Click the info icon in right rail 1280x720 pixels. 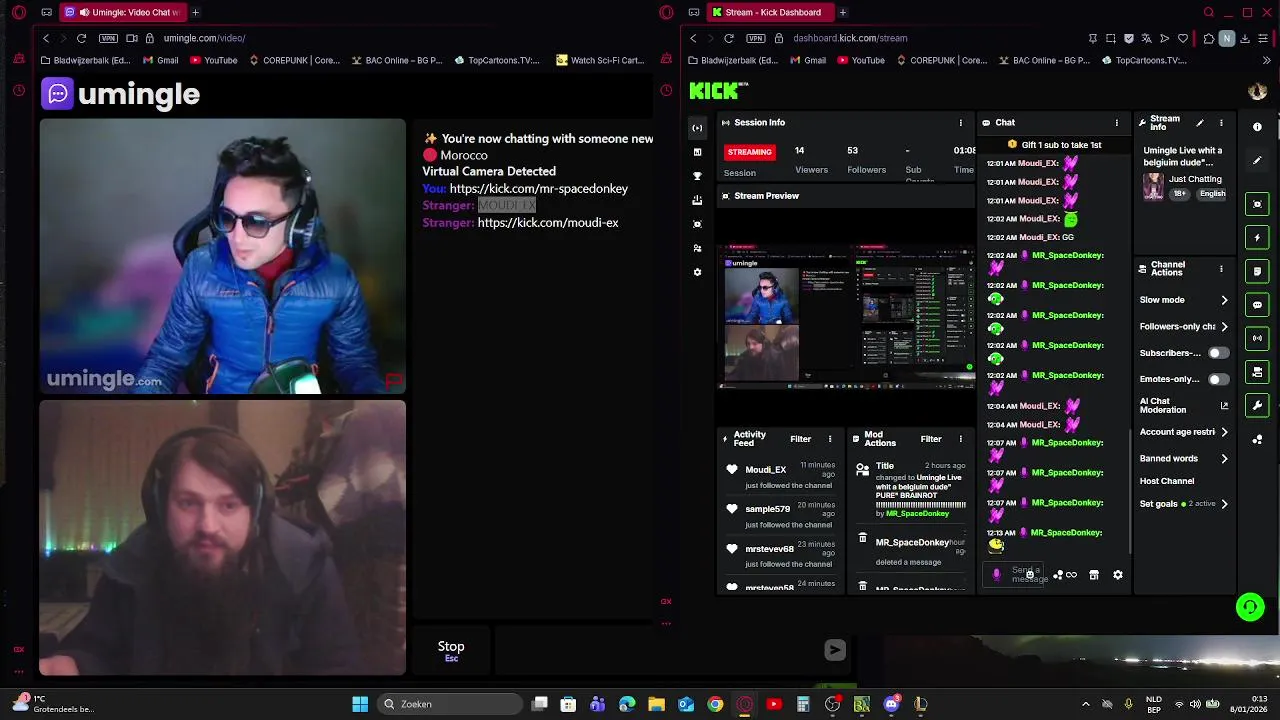pos(1257,127)
